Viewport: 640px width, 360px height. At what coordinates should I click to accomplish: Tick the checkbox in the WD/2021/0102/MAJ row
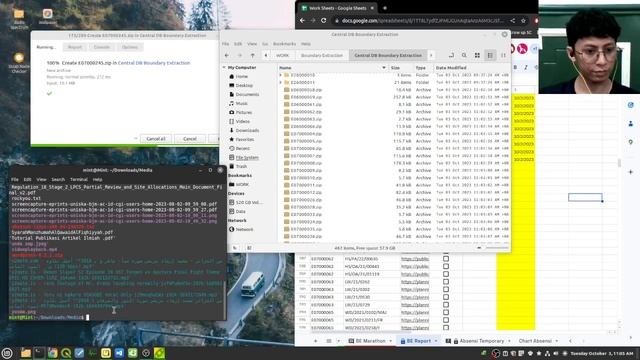coord(446,312)
